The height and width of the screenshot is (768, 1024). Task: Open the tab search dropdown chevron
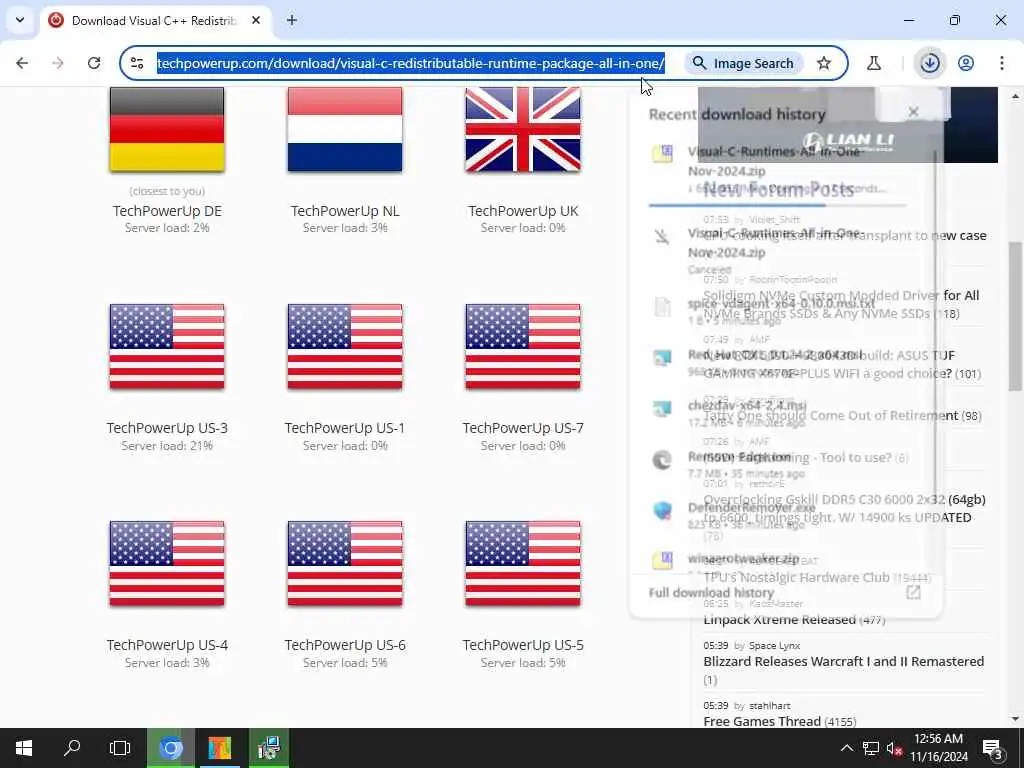20,20
